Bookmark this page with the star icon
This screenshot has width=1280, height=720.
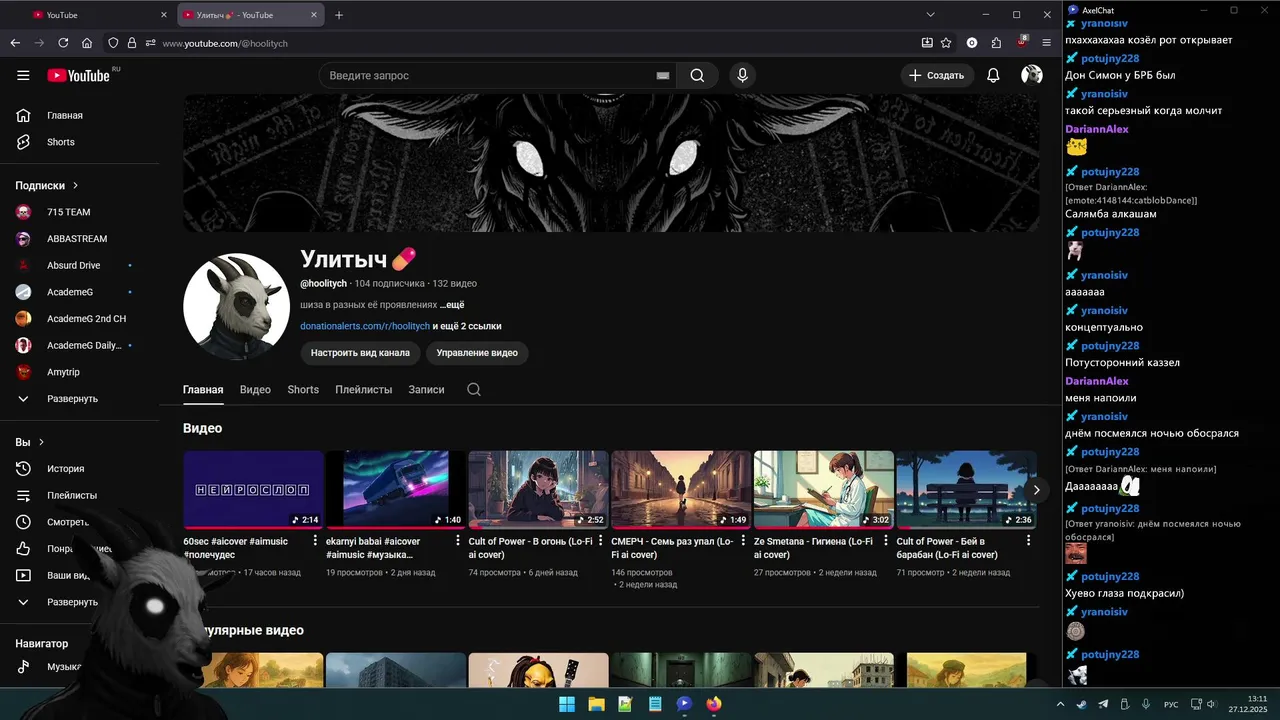pos(946,43)
